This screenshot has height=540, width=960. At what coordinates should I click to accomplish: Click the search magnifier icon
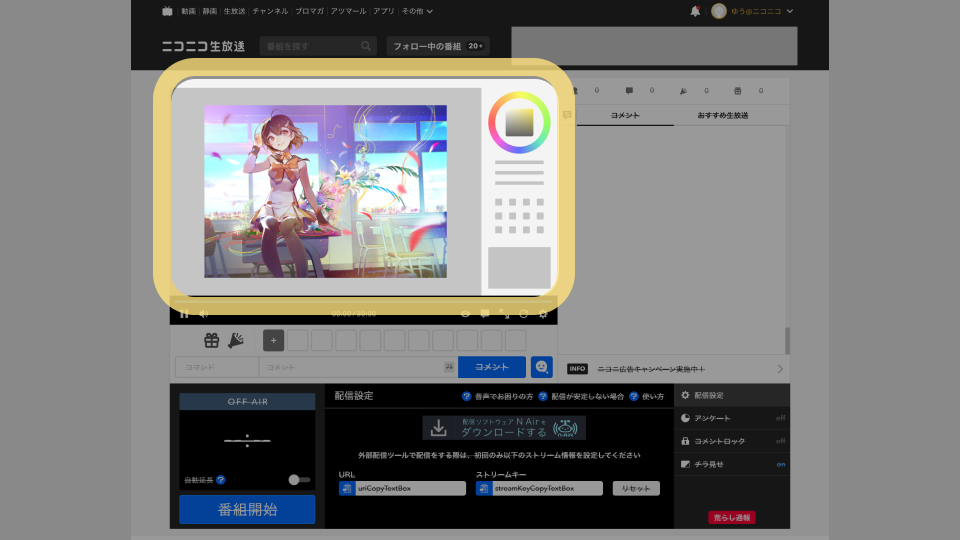[x=366, y=46]
